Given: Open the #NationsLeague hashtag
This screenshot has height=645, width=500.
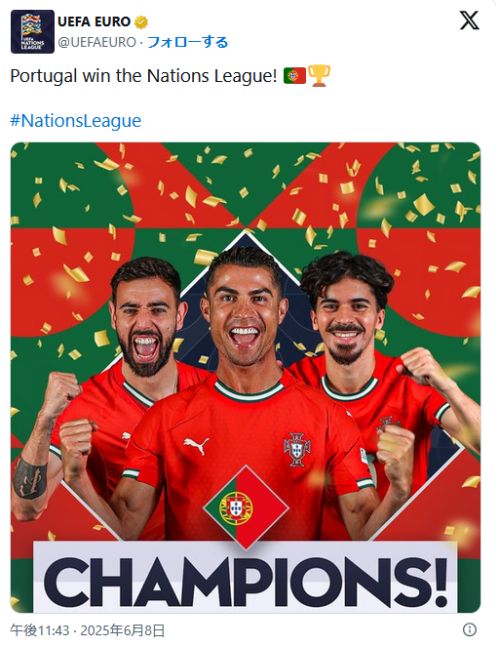Looking at the screenshot, I should 76,121.
